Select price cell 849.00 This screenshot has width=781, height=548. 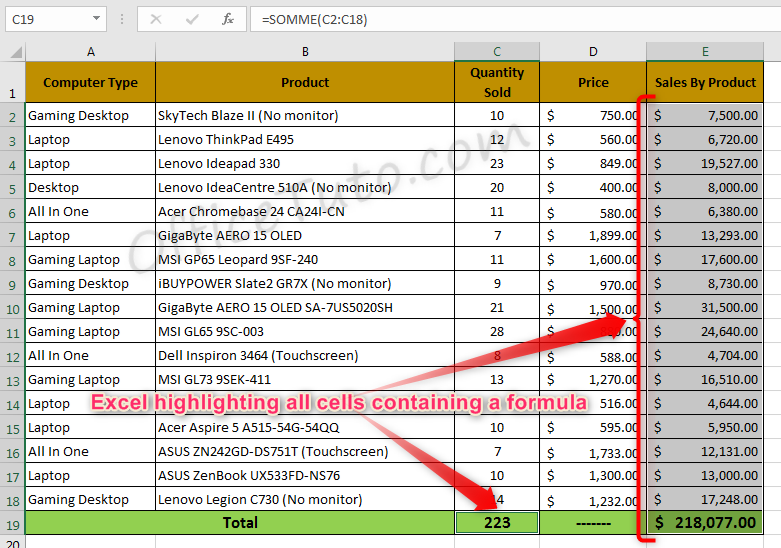[593, 163]
